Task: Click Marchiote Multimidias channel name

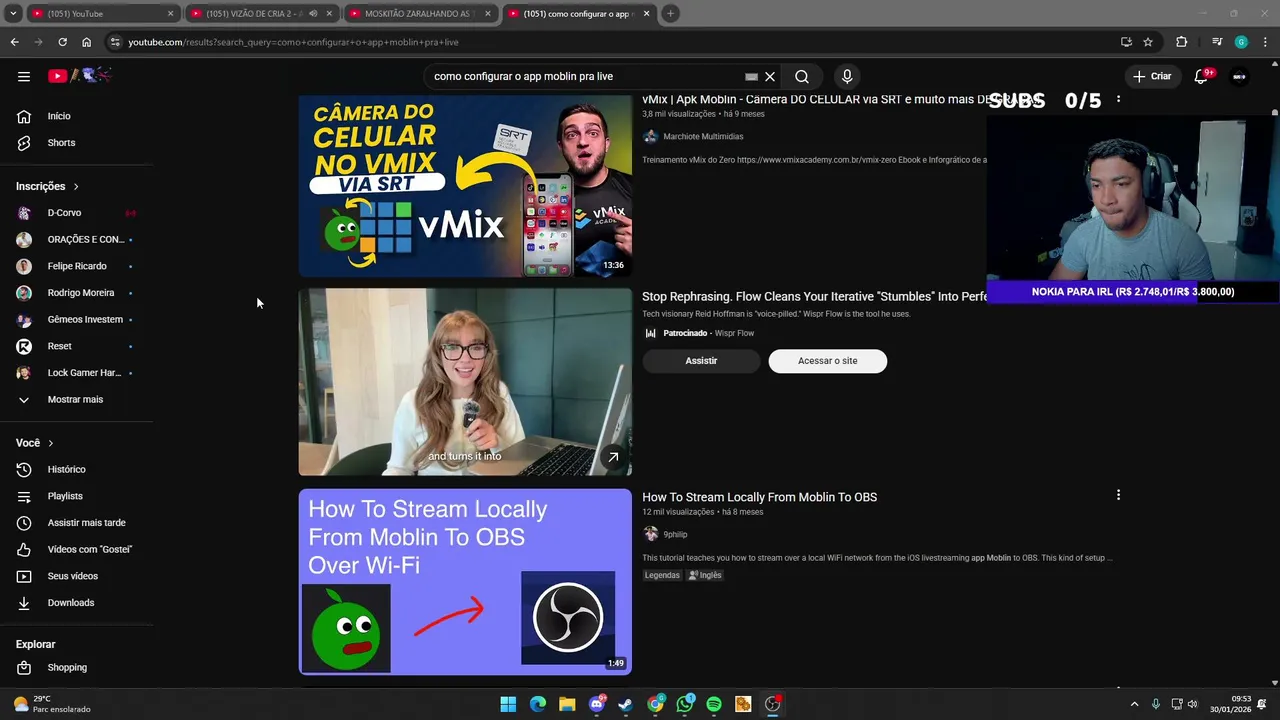Action: point(703,136)
